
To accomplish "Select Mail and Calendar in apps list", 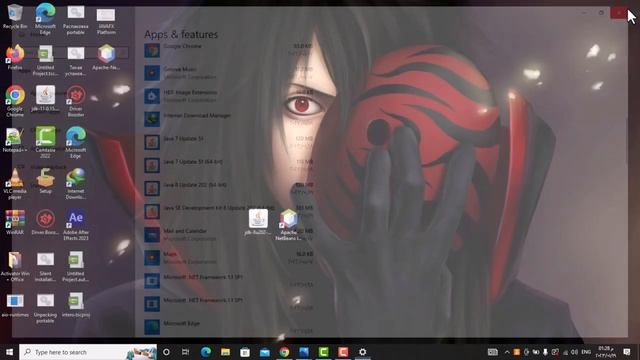I will (x=229, y=234).
